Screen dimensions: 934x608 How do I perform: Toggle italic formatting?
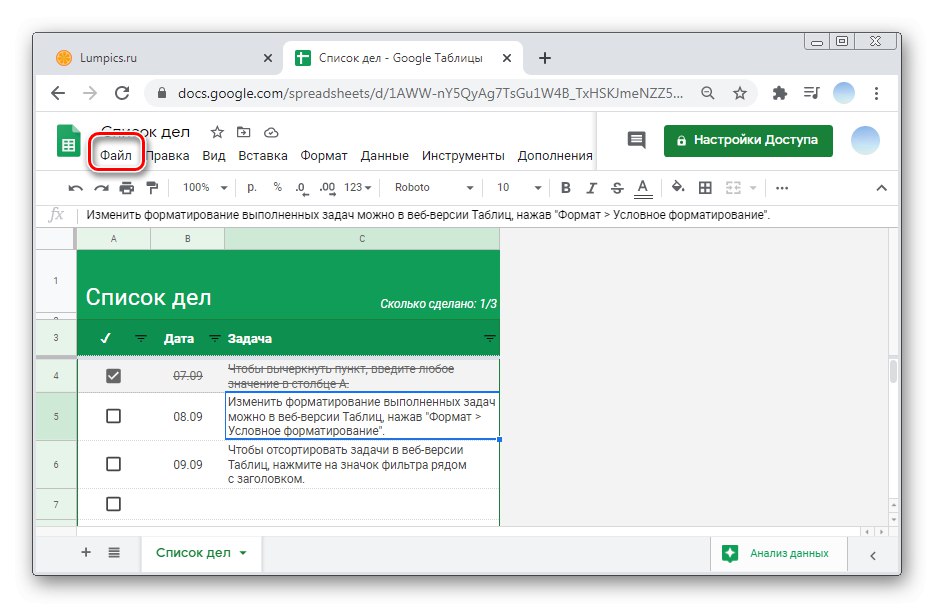point(591,188)
